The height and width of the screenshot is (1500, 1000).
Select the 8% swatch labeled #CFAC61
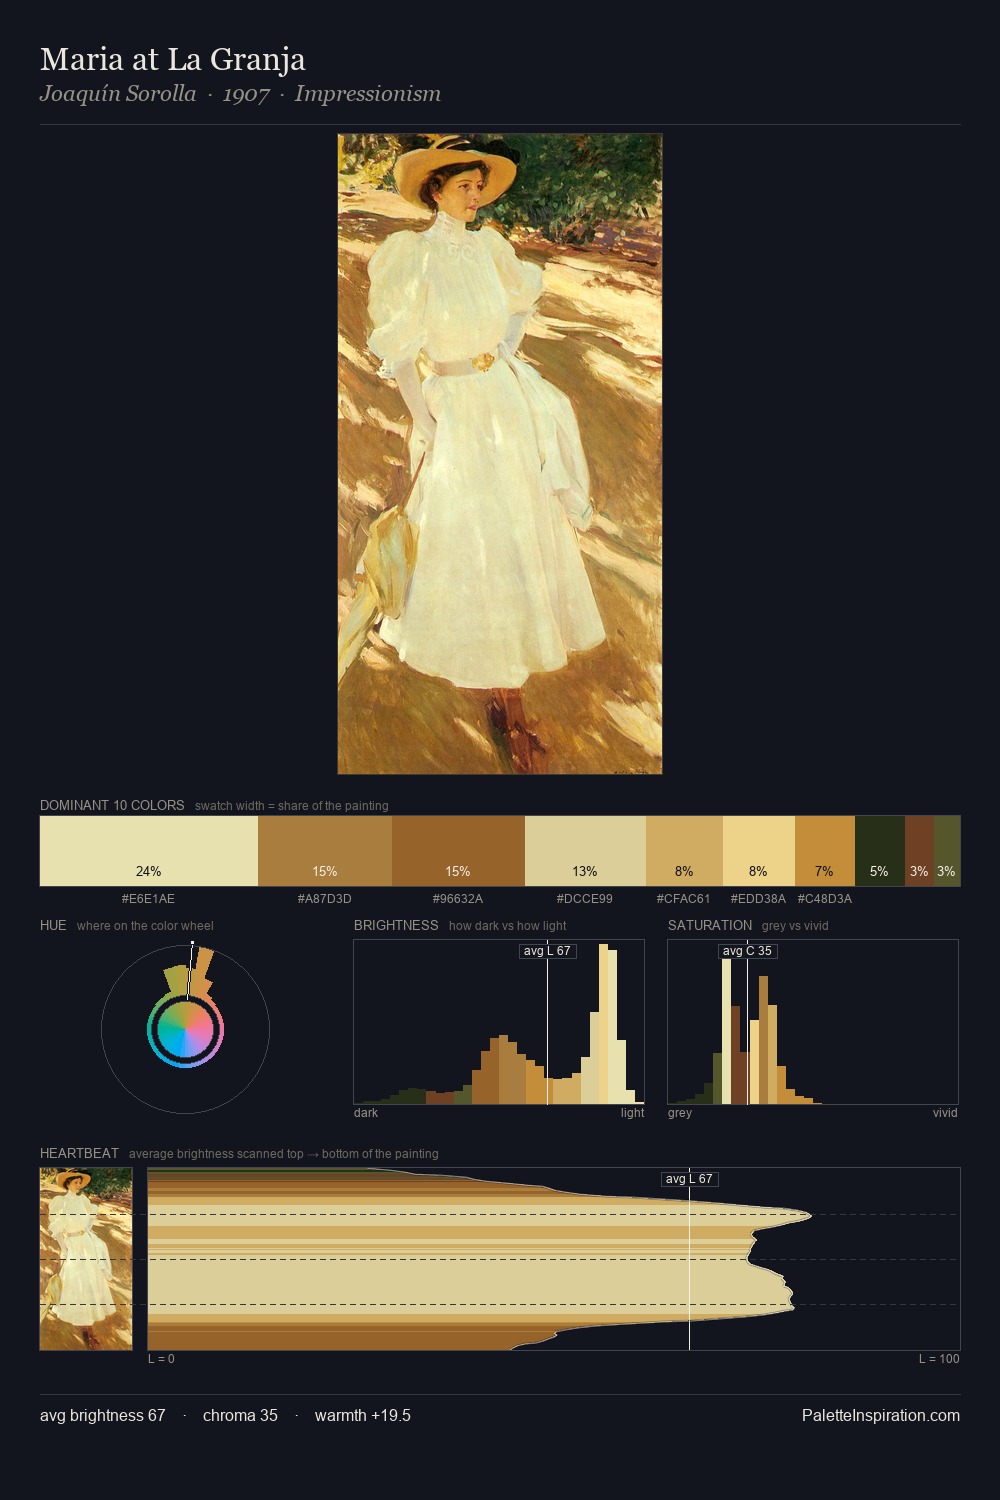pyautogui.click(x=684, y=851)
